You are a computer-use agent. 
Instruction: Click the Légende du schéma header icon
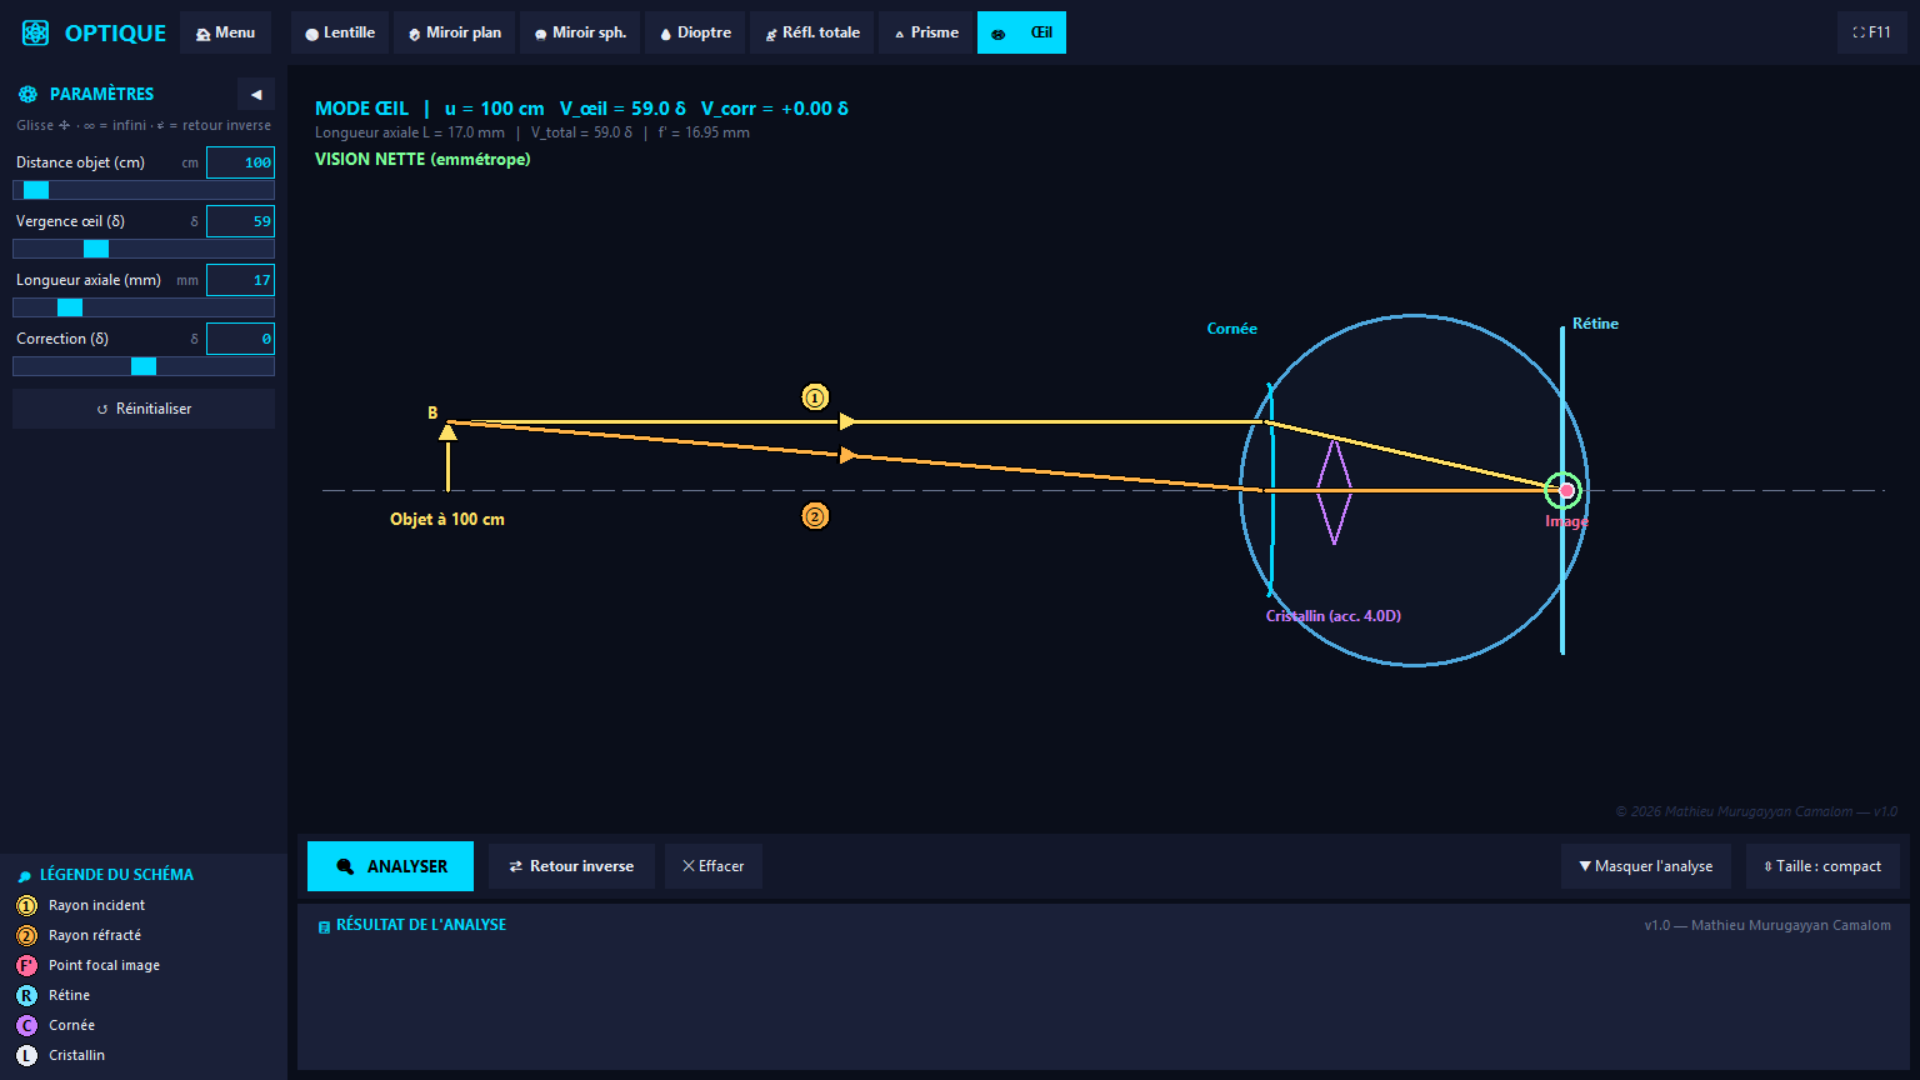point(25,875)
